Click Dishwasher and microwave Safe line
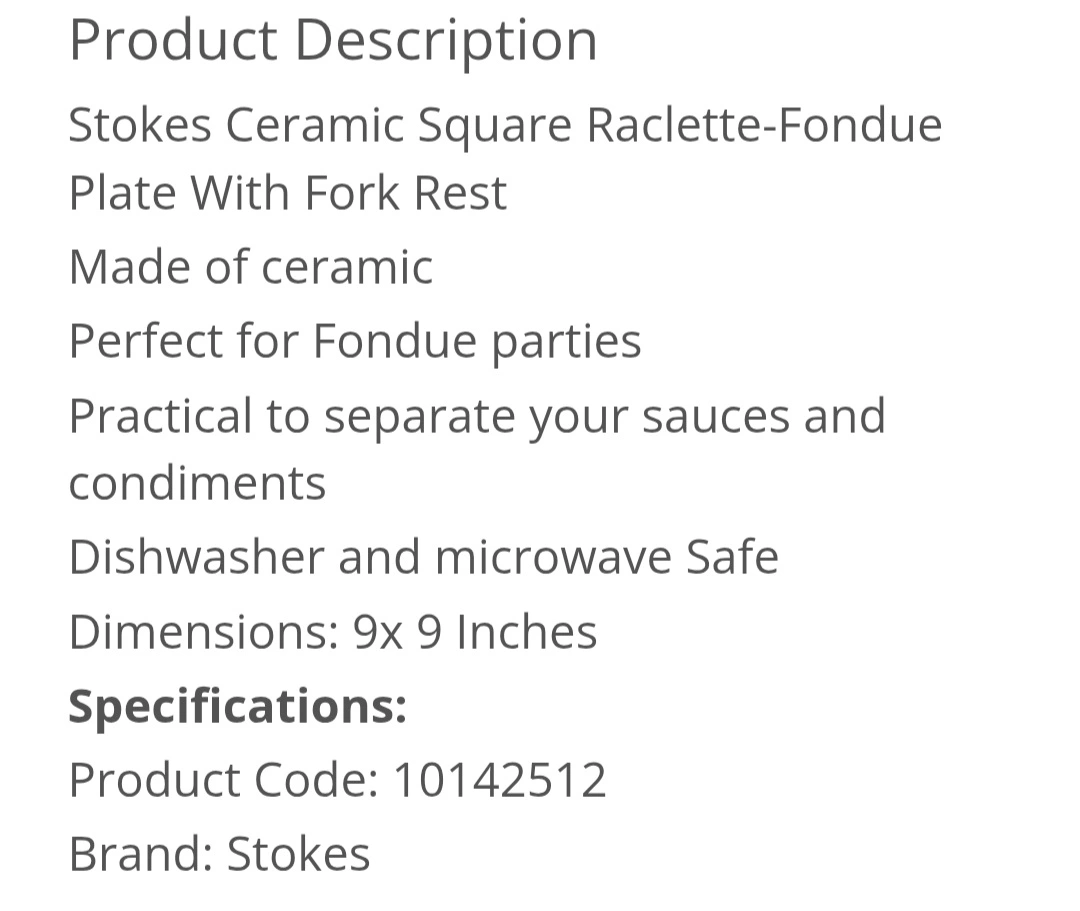 (x=424, y=557)
